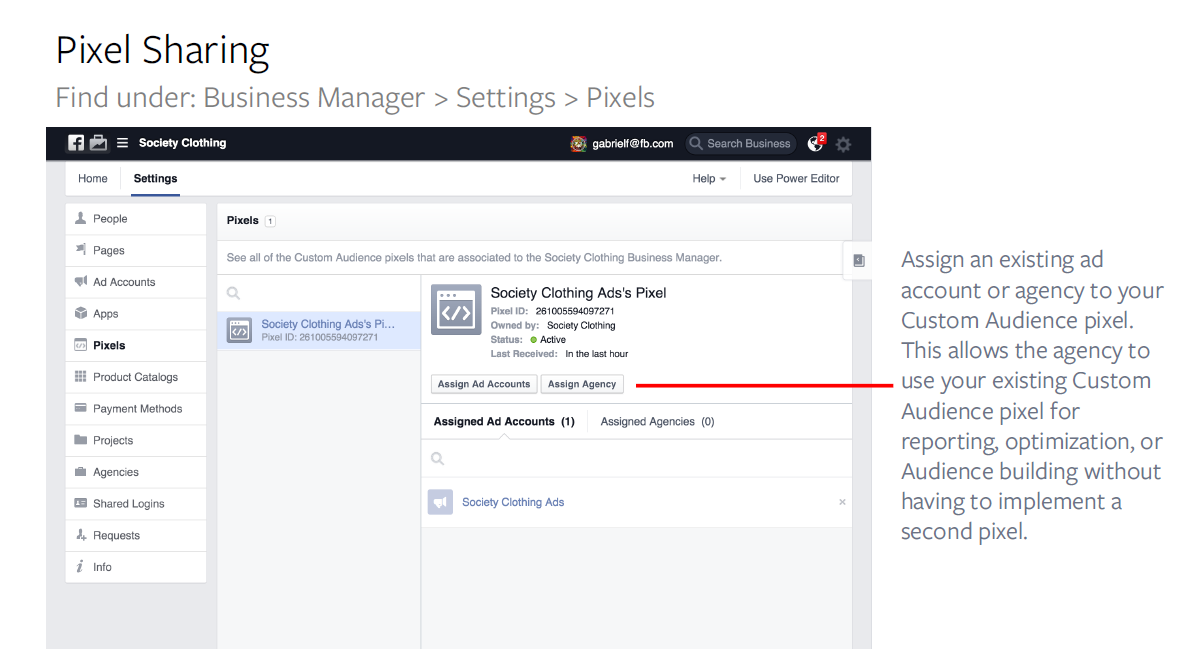Click the 'In the last hour' text

(597, 354)
